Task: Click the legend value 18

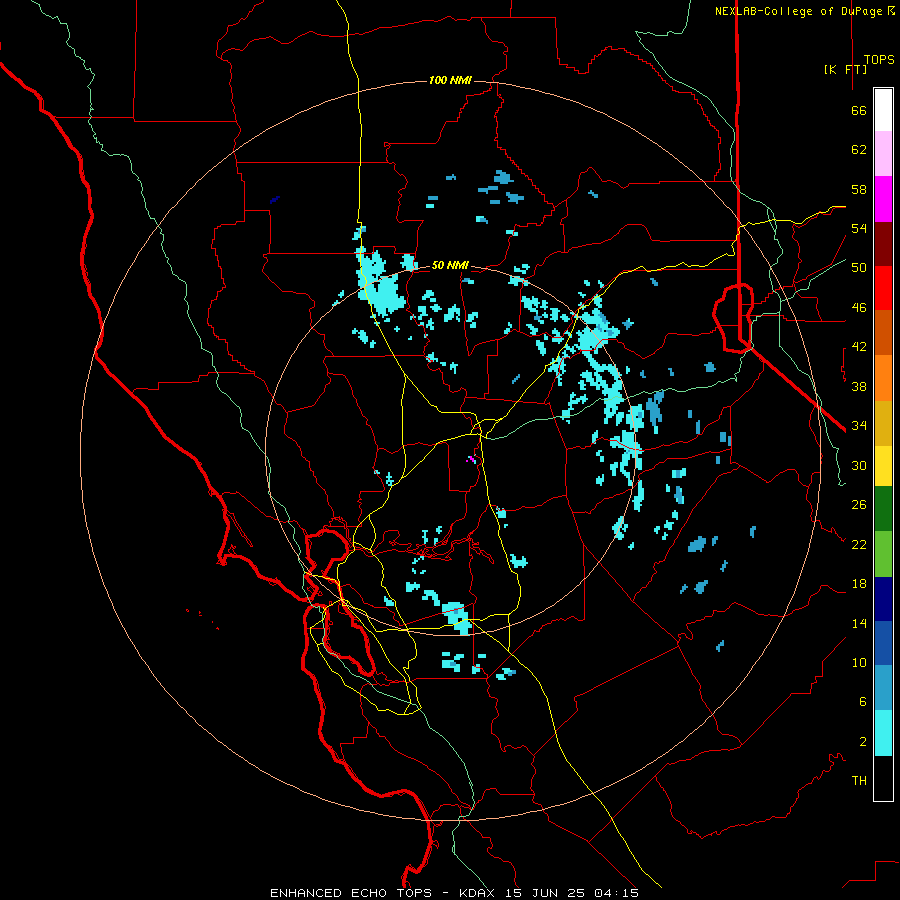Action: click(x=859, y=584)
